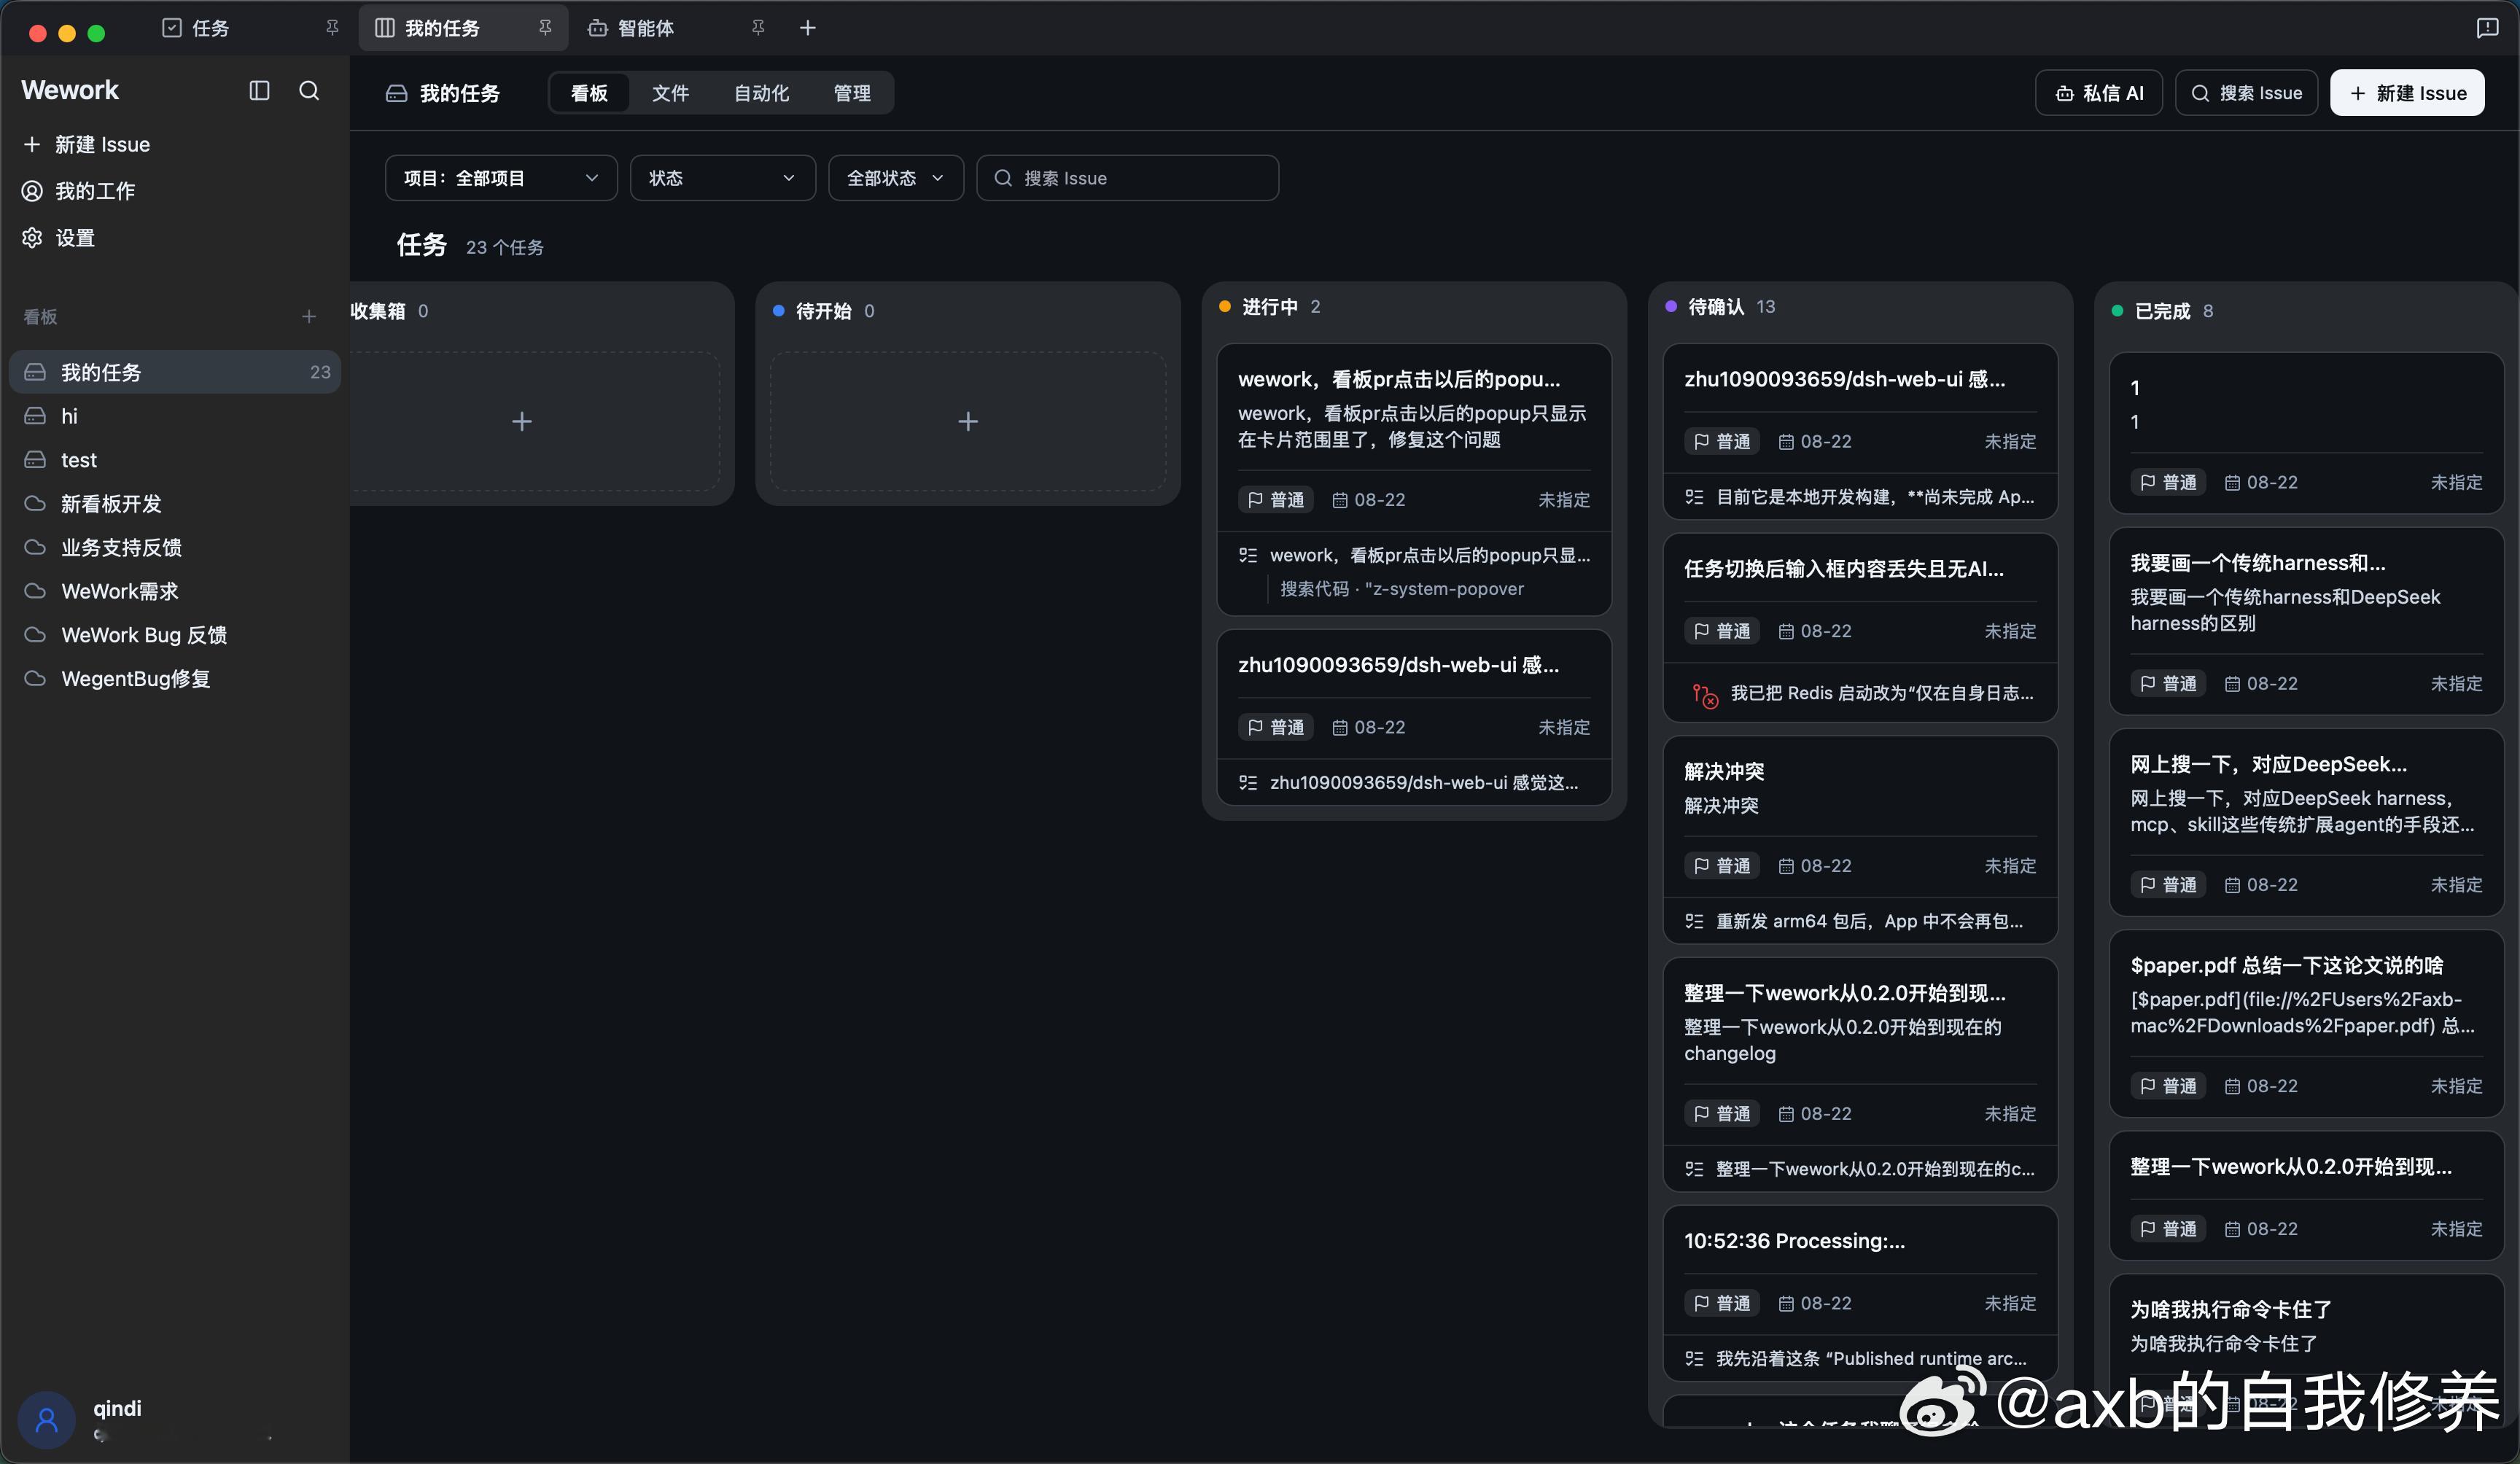Click 未指定 assignee on 解决冲突 card
2520x1464 pixels.
2010,866
